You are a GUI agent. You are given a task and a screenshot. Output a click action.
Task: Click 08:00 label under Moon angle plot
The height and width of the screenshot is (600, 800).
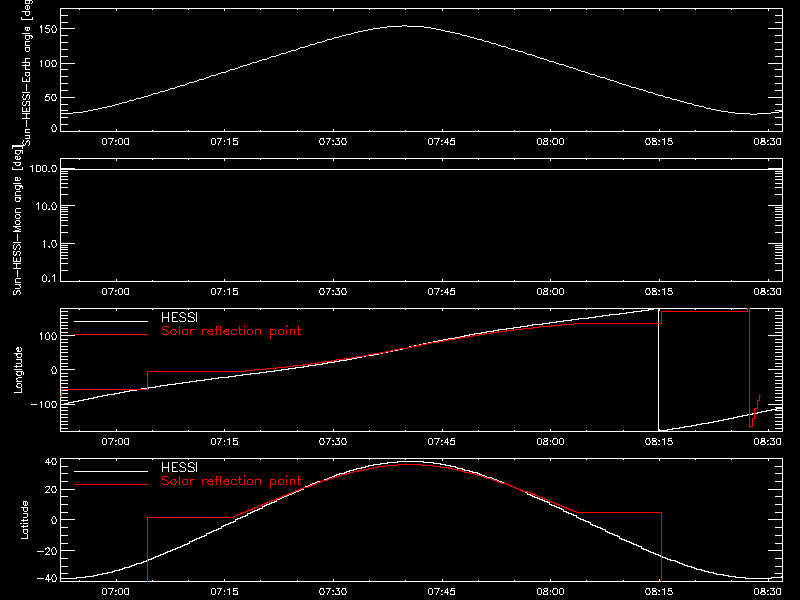click(550, 292)
